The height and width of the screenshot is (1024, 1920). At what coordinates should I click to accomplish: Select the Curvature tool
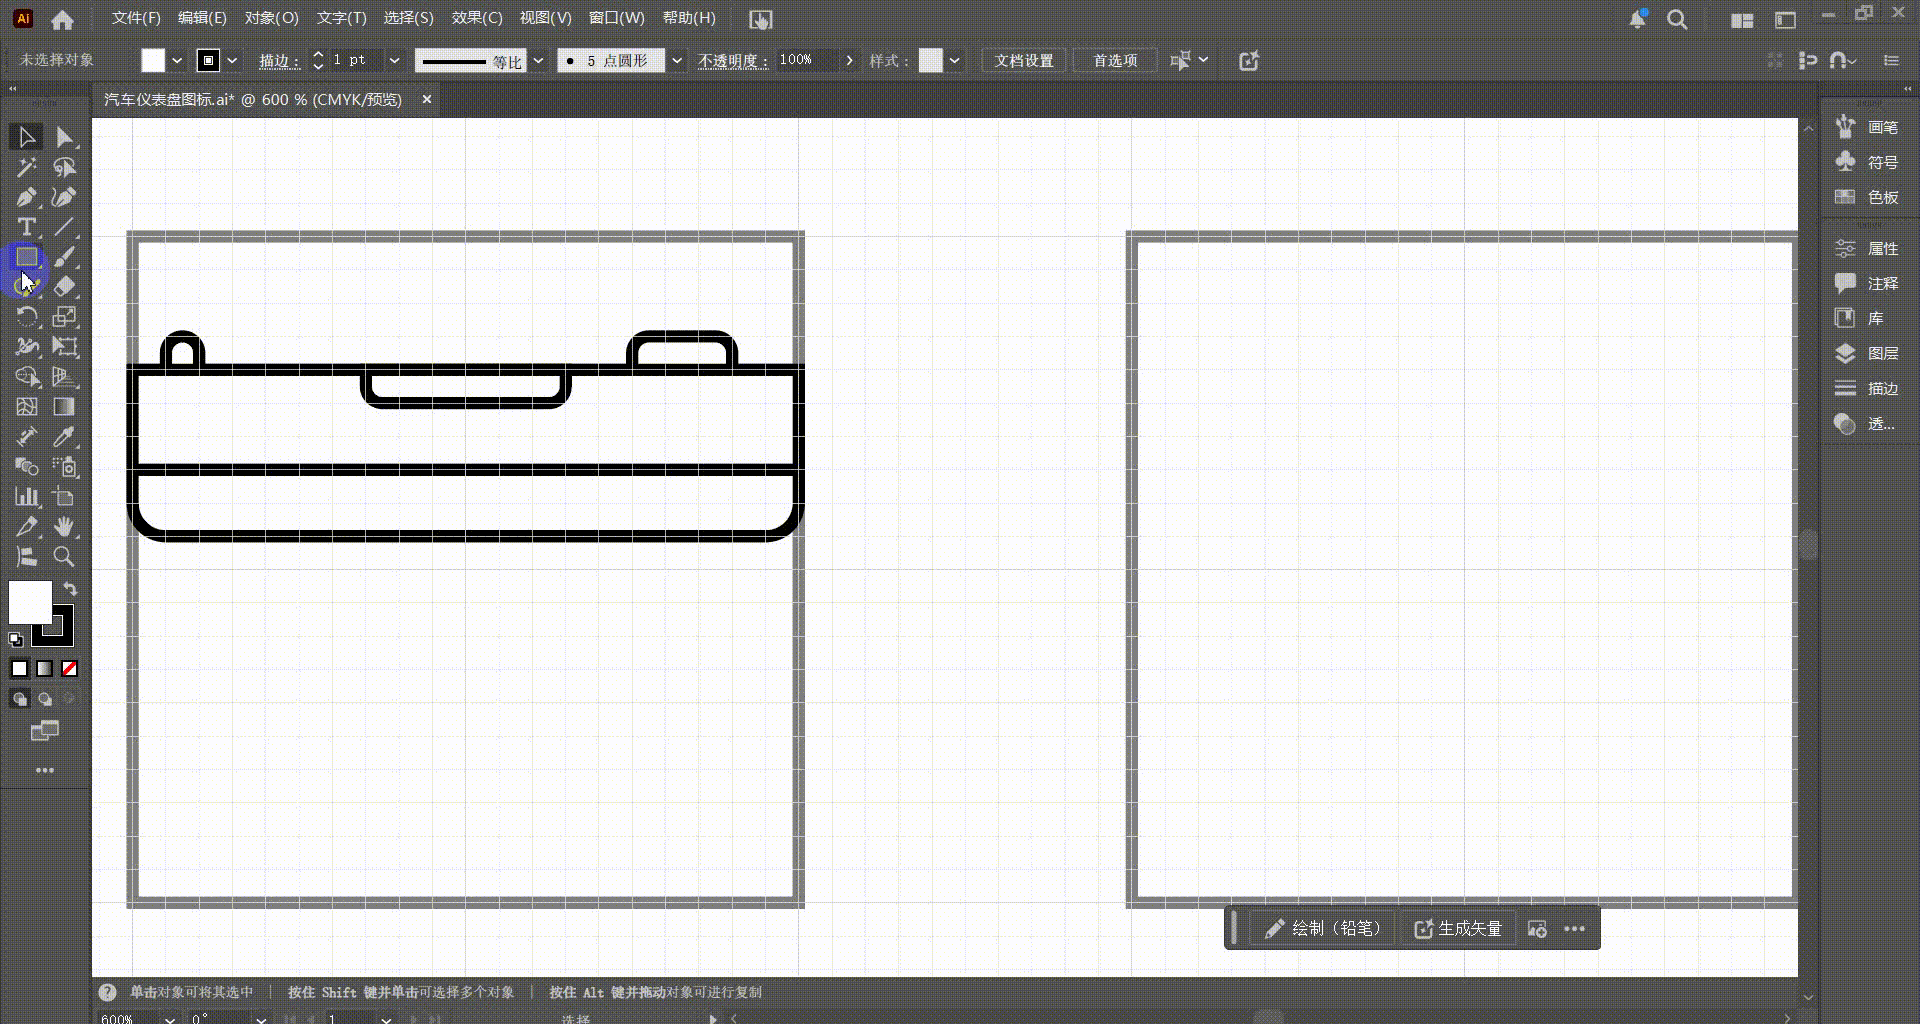pyautogui.click(x=64, y=197)
